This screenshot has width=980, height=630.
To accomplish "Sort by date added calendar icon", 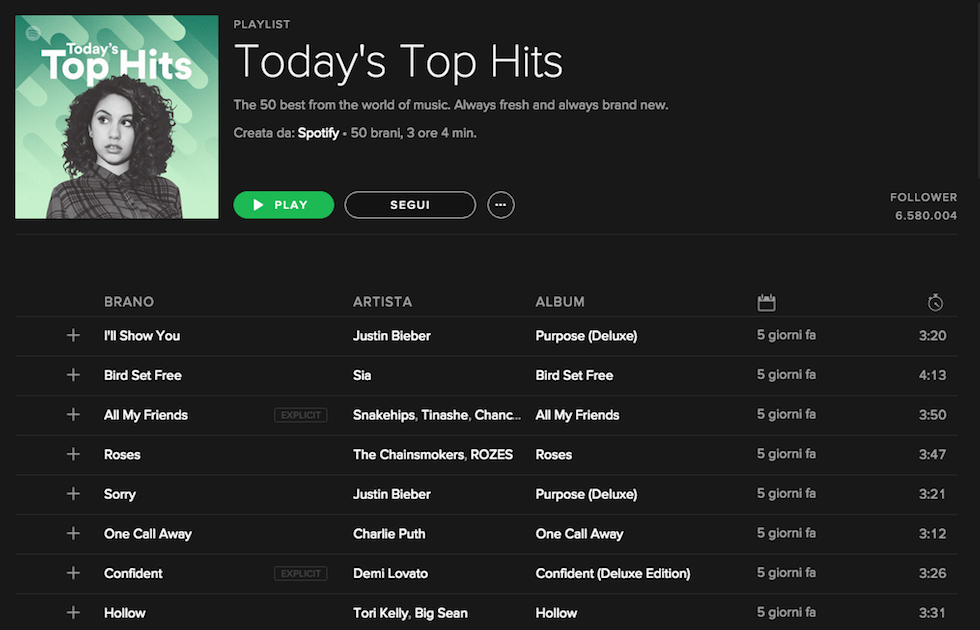I will [x=767, y=302].
